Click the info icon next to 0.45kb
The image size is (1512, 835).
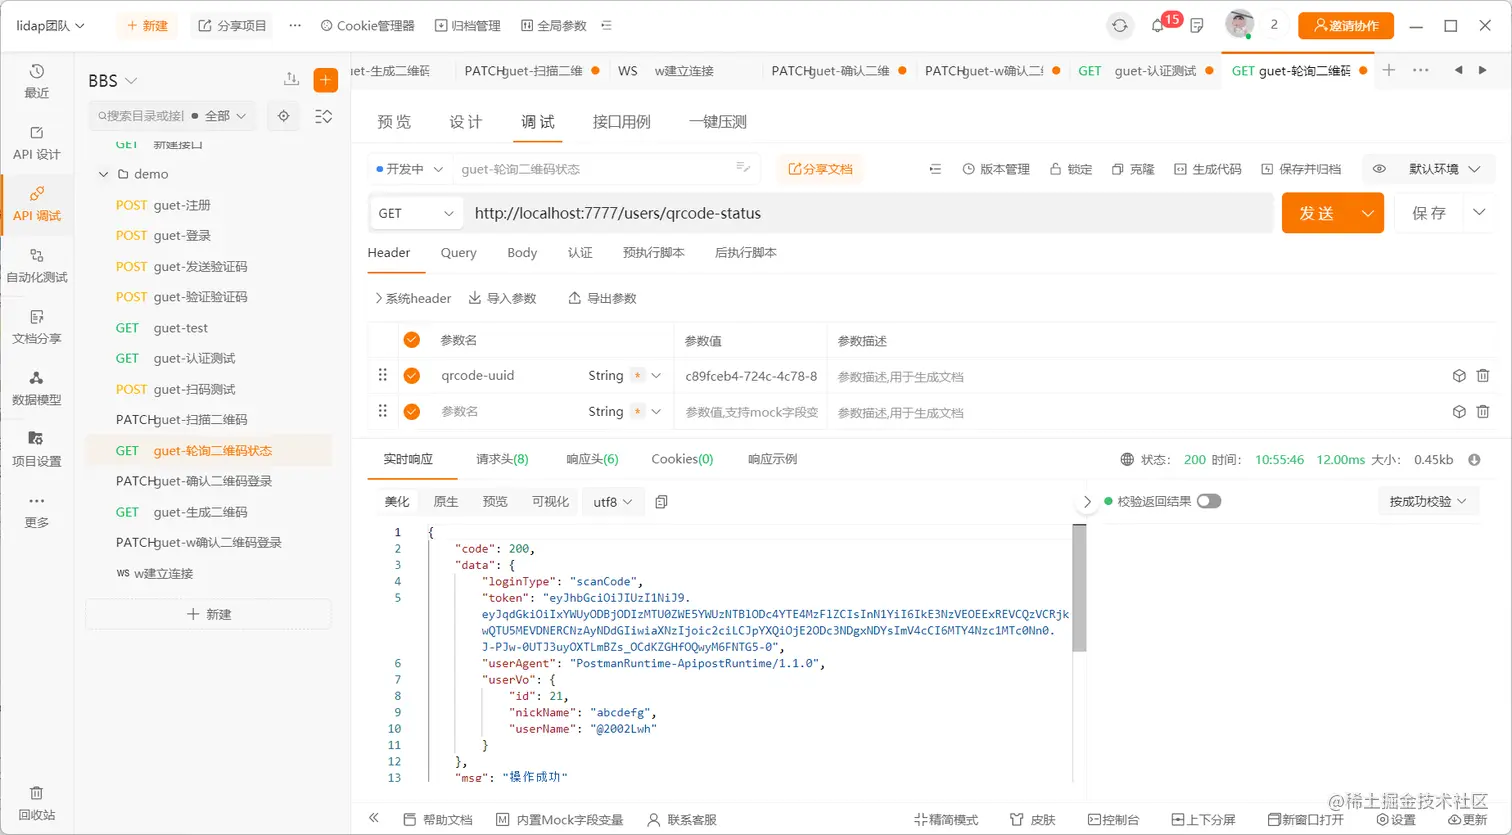coord(1474,460)
